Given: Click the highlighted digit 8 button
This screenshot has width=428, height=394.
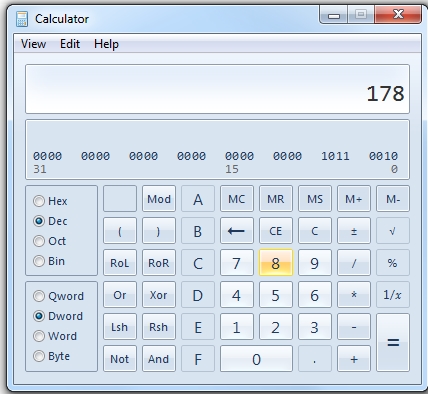Looking at the screenshot, I should coord(276,263).
